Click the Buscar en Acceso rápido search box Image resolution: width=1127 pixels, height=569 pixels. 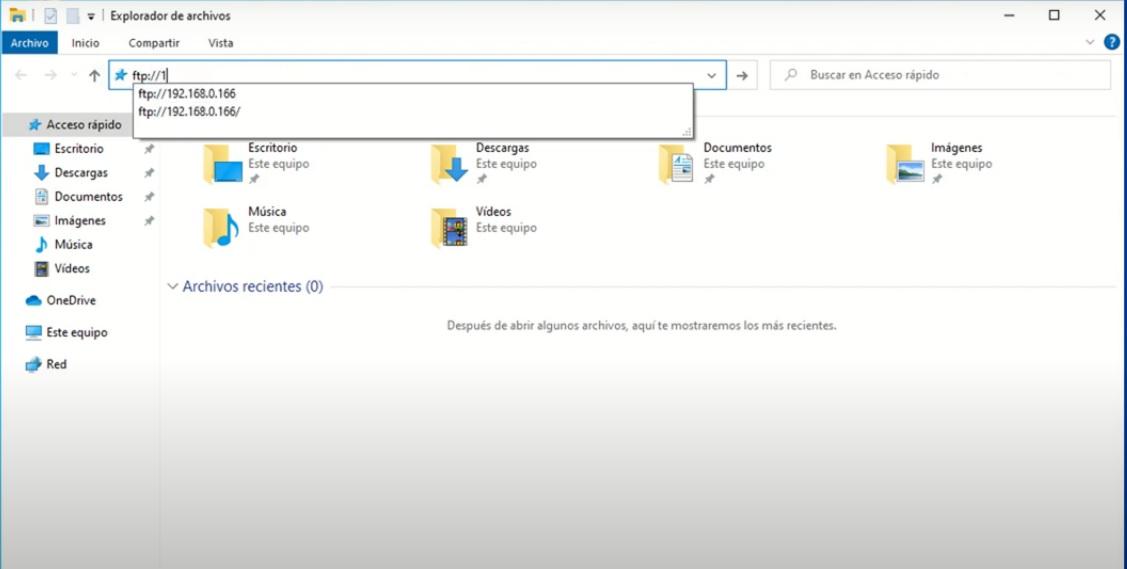(x=940, y=75)
